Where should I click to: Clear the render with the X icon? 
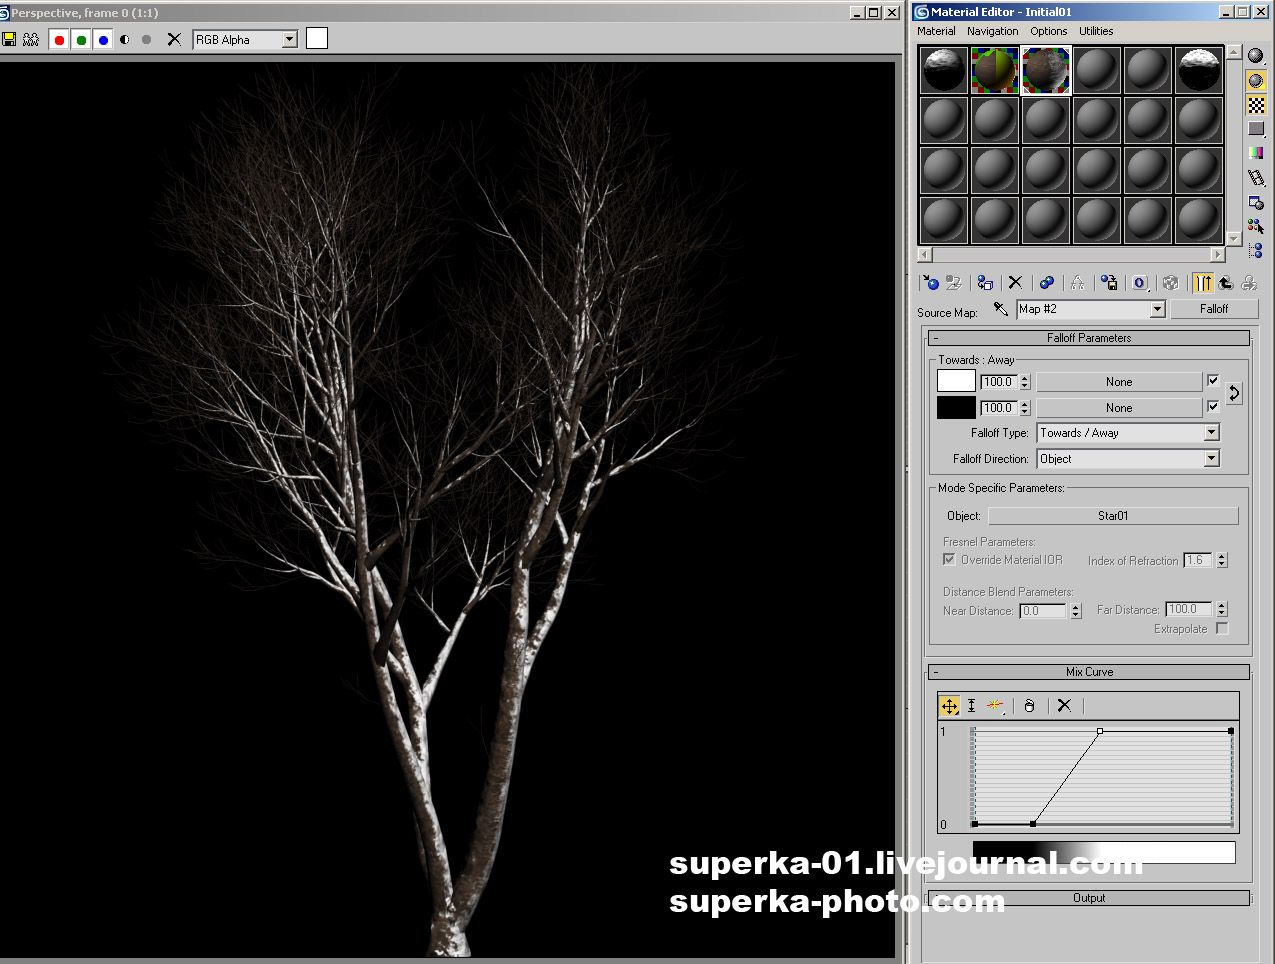point(174,39)
